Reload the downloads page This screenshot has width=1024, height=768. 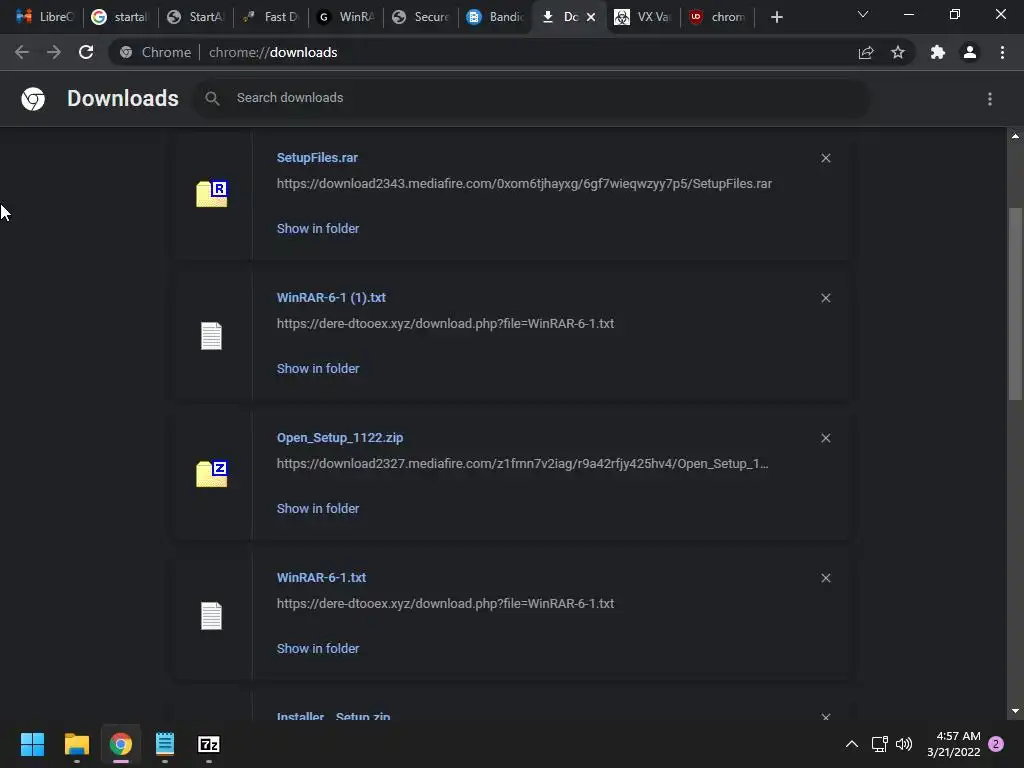tap(86, 52)
